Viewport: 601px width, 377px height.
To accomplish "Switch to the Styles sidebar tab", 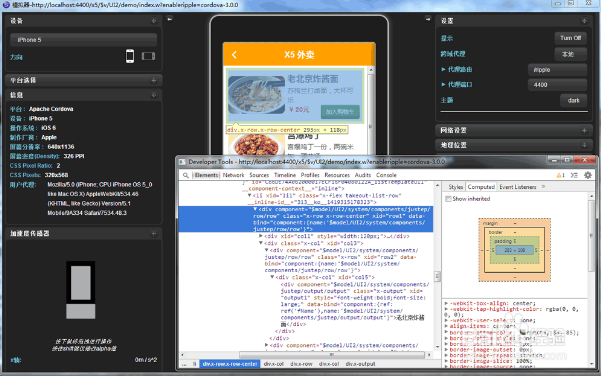I will [x=456, y=187].
